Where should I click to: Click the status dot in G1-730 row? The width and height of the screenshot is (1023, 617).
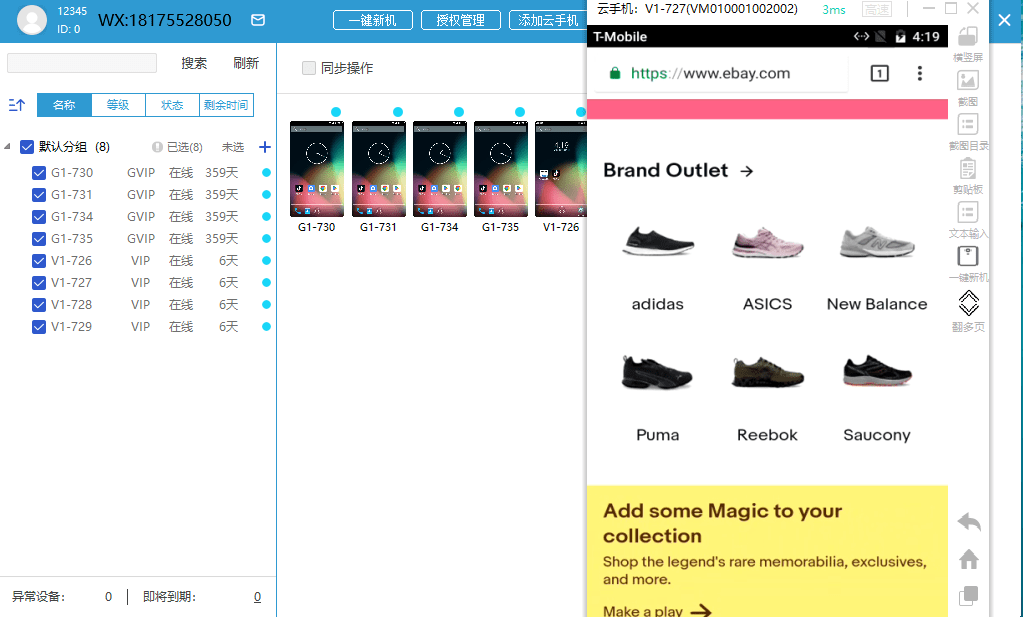(x=266, y=173)
